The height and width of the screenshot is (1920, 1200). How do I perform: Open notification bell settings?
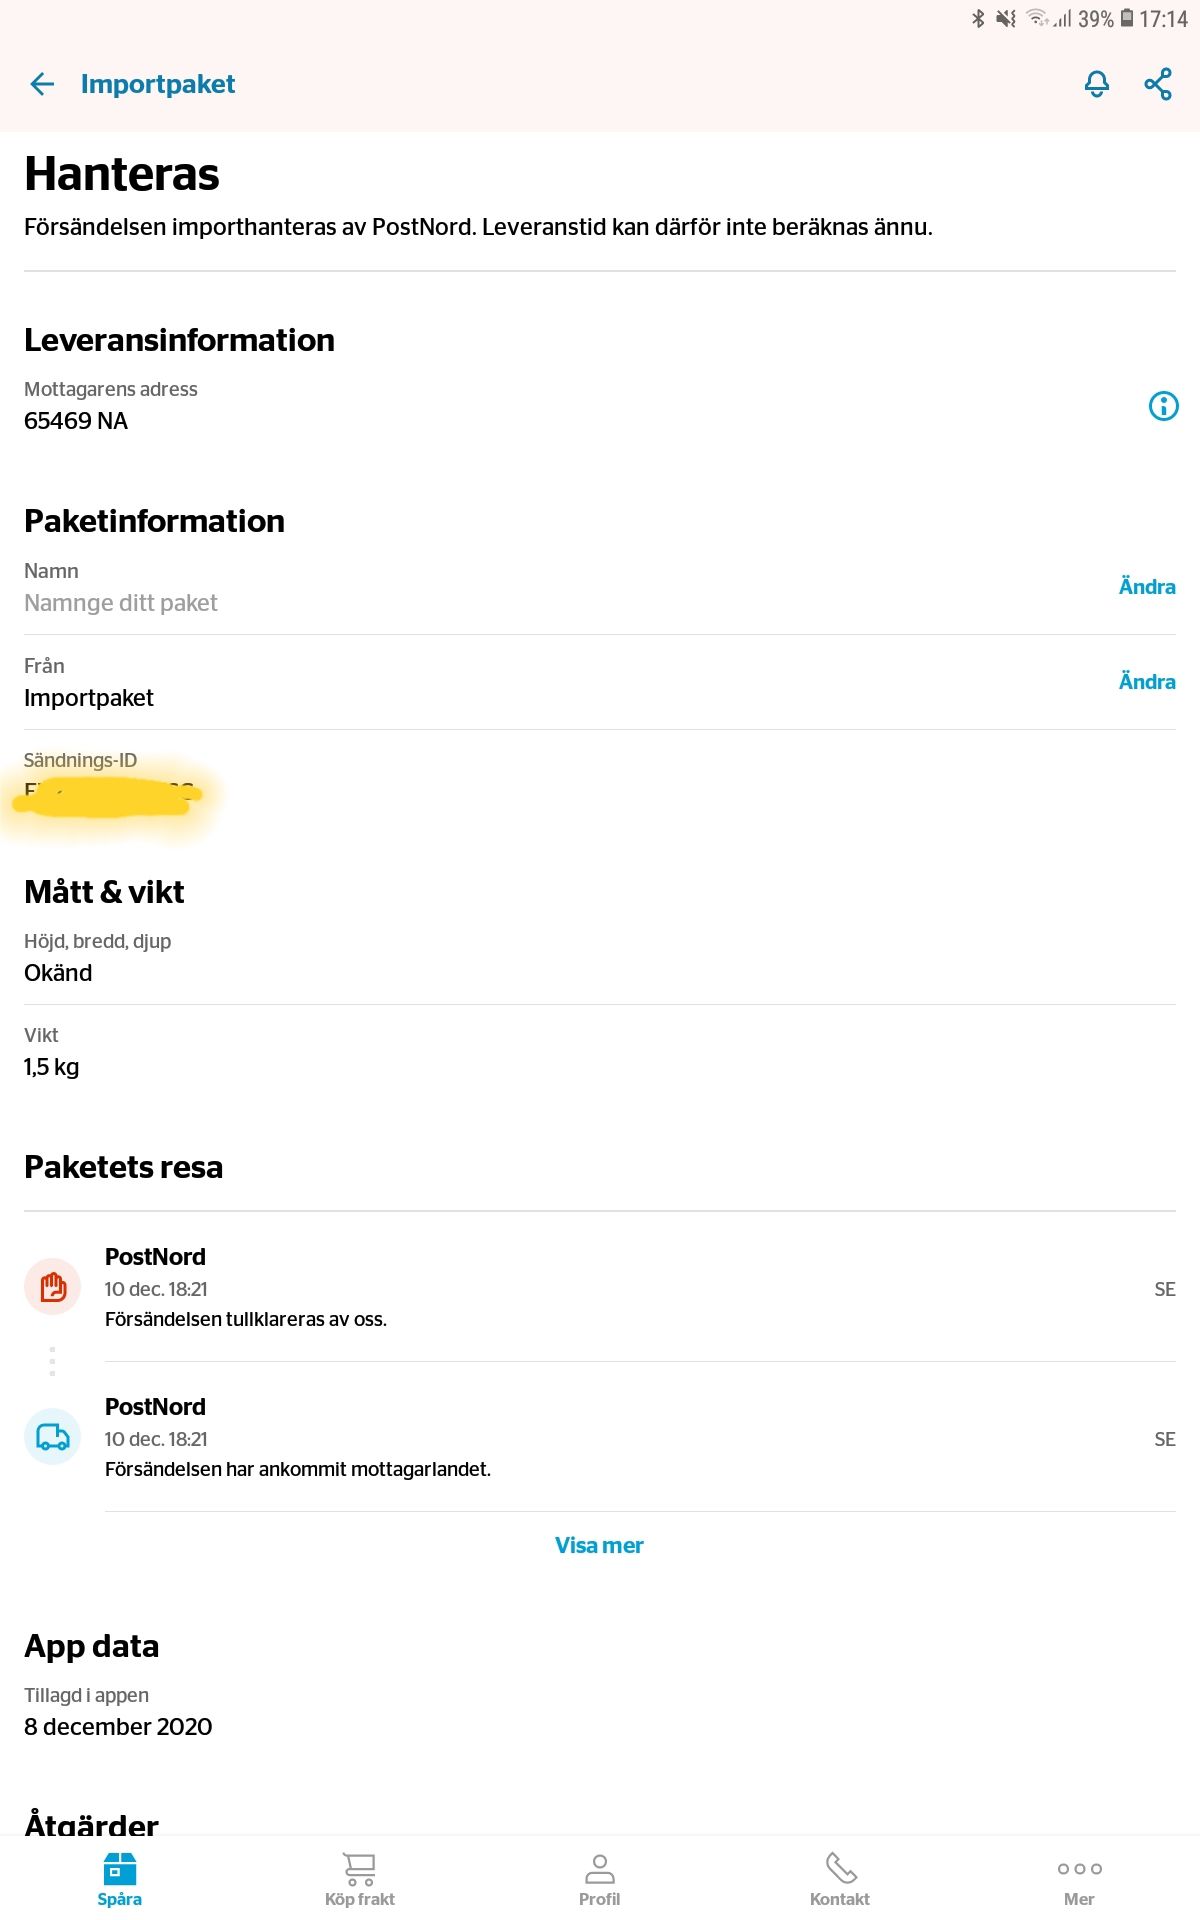click(x=1097, y=84)
